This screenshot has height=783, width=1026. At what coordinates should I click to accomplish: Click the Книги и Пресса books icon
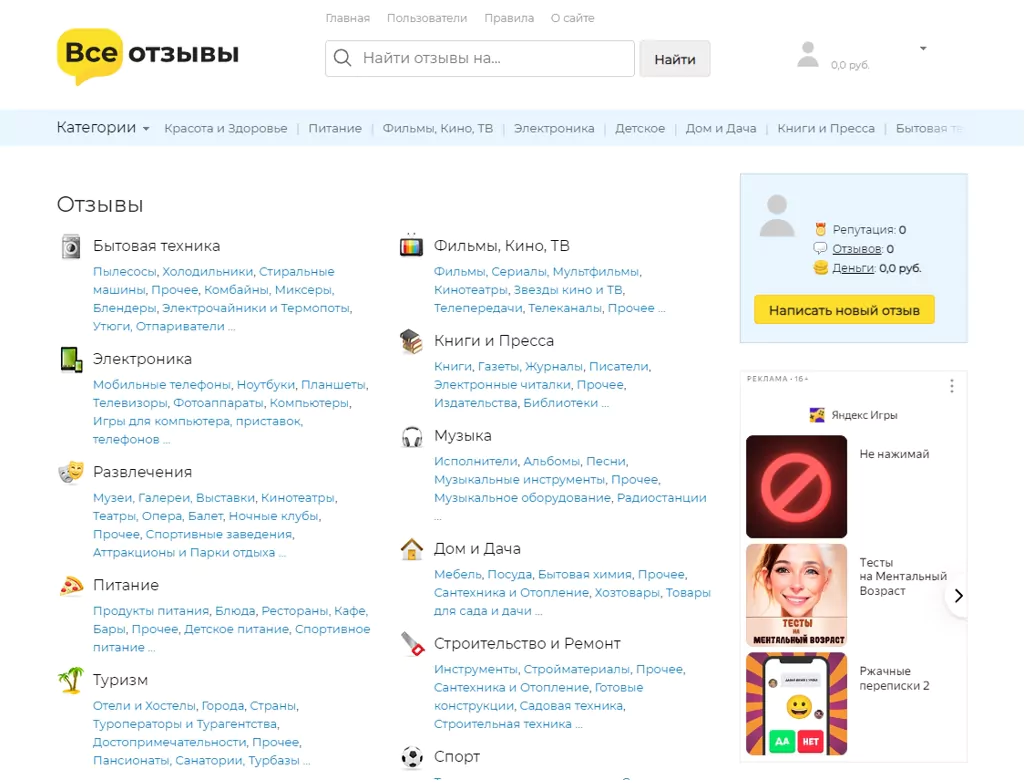tap(412, 341)
